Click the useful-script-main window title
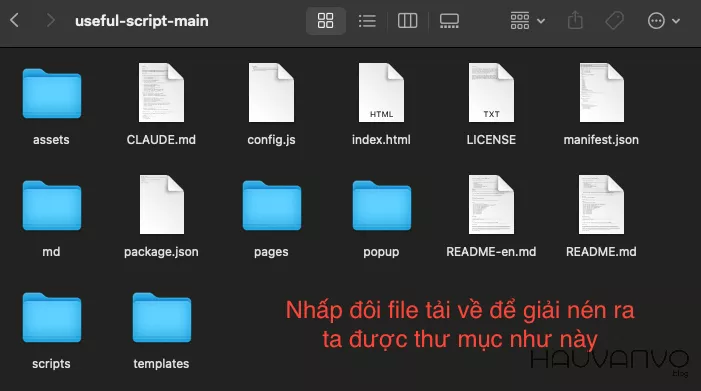 (142, 21)
